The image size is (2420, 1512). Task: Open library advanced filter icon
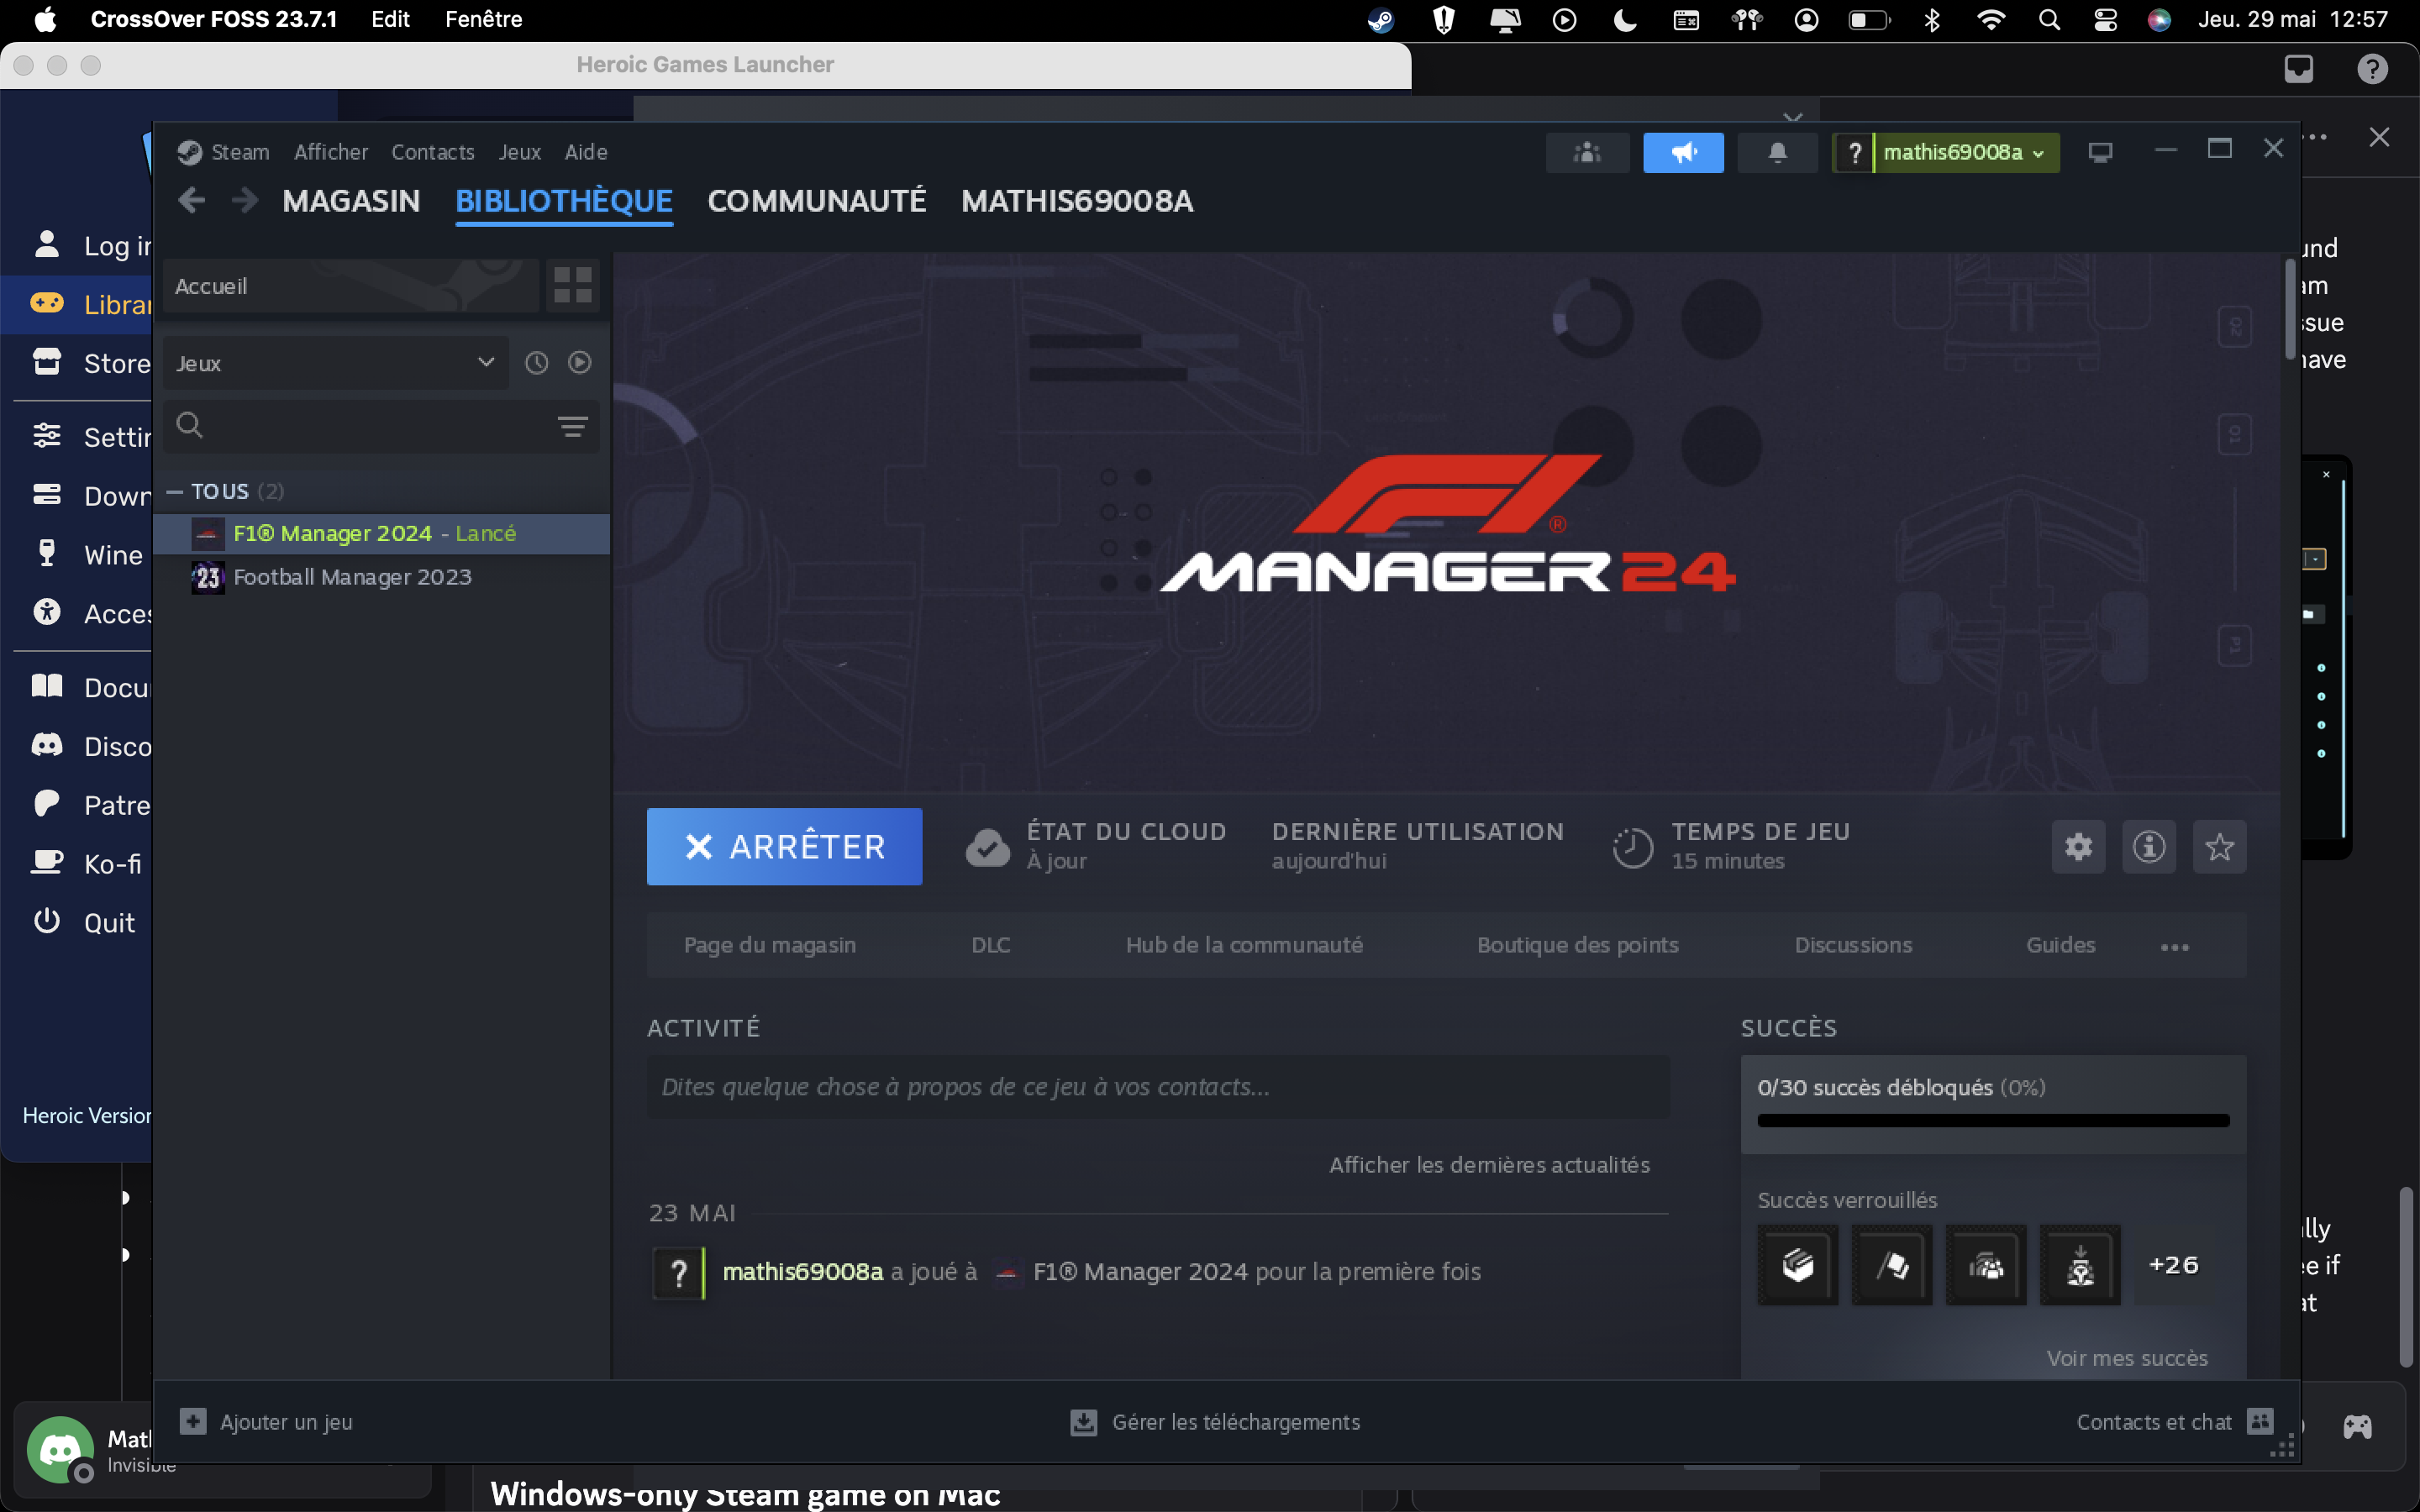pyautogui.click(x=572, y=427)
